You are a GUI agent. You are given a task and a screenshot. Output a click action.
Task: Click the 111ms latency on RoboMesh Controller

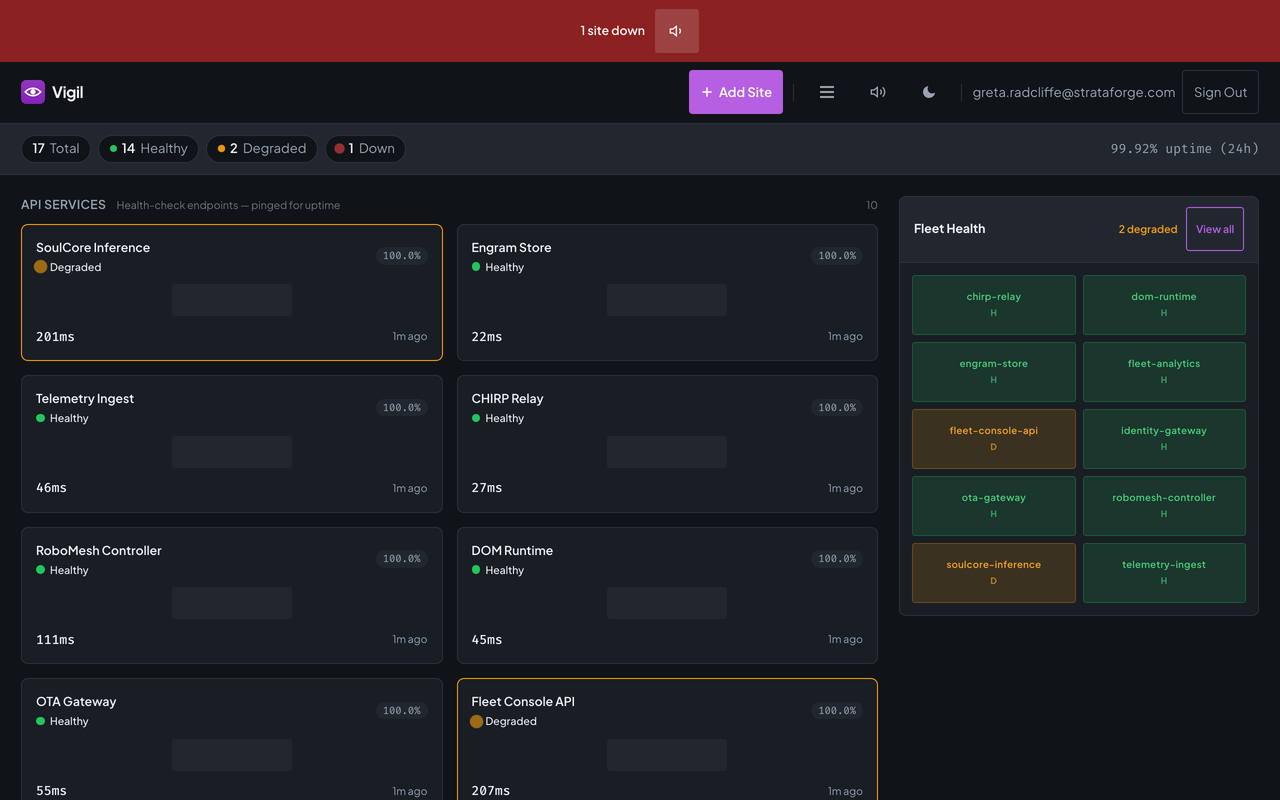pos(55,640)
